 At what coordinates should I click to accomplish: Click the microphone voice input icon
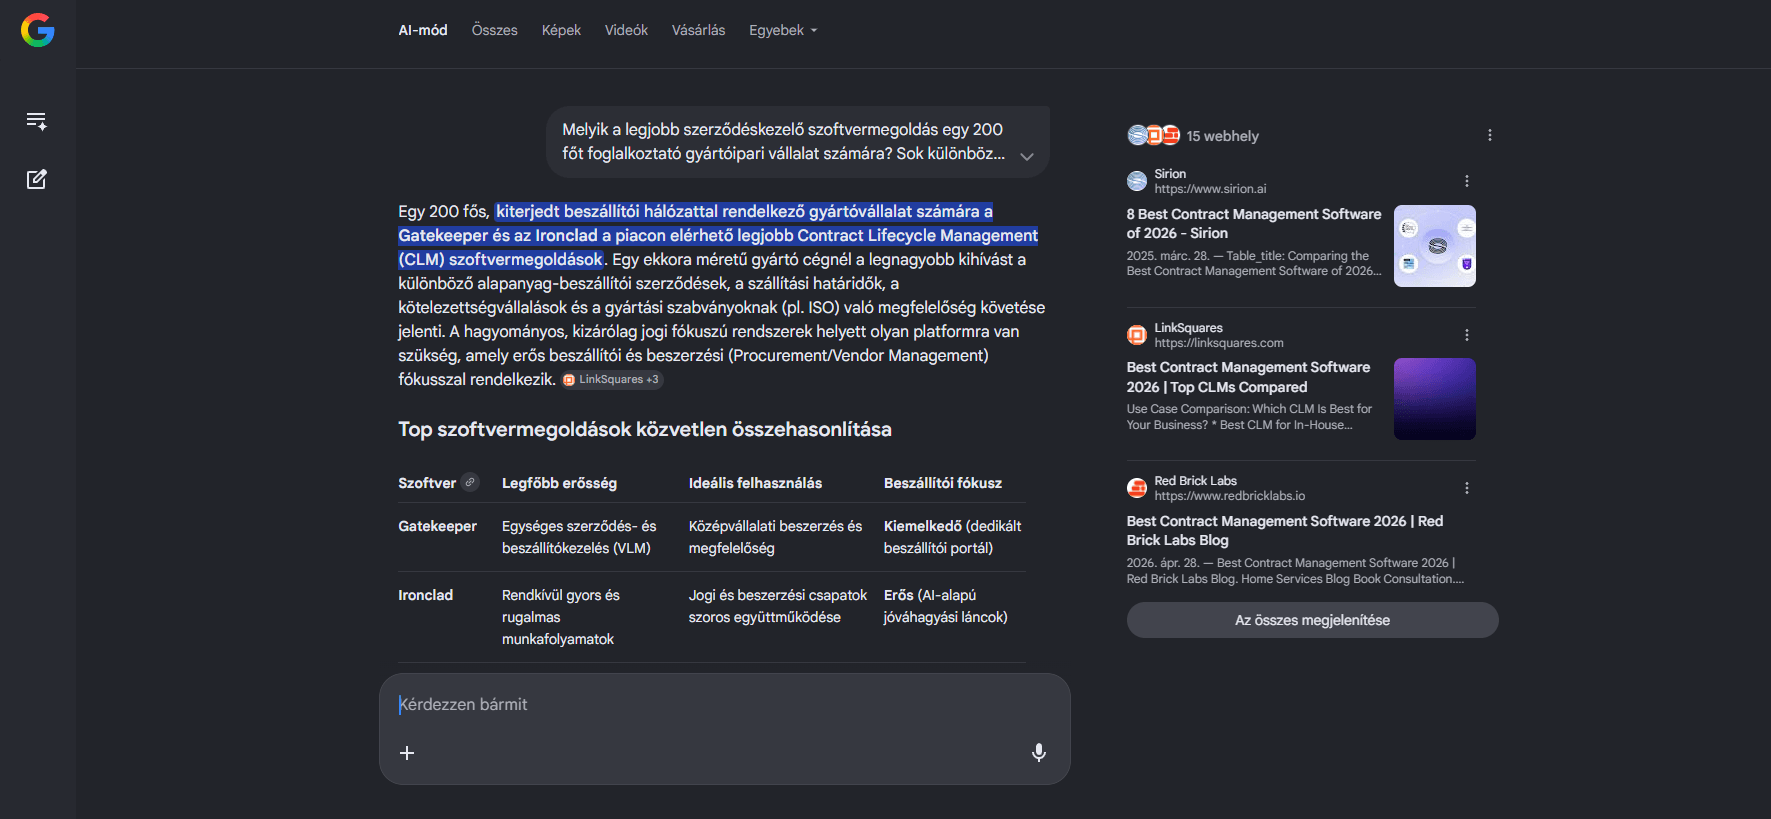pos(1039,753)
